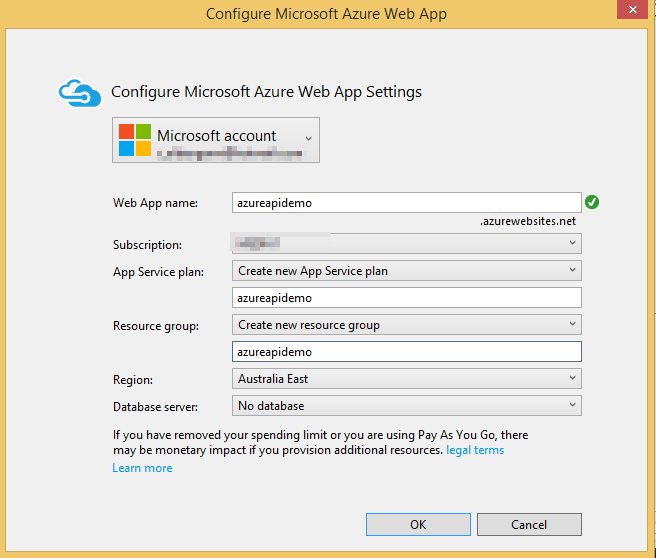Open the legal terms link

click(x=475, y=450)
